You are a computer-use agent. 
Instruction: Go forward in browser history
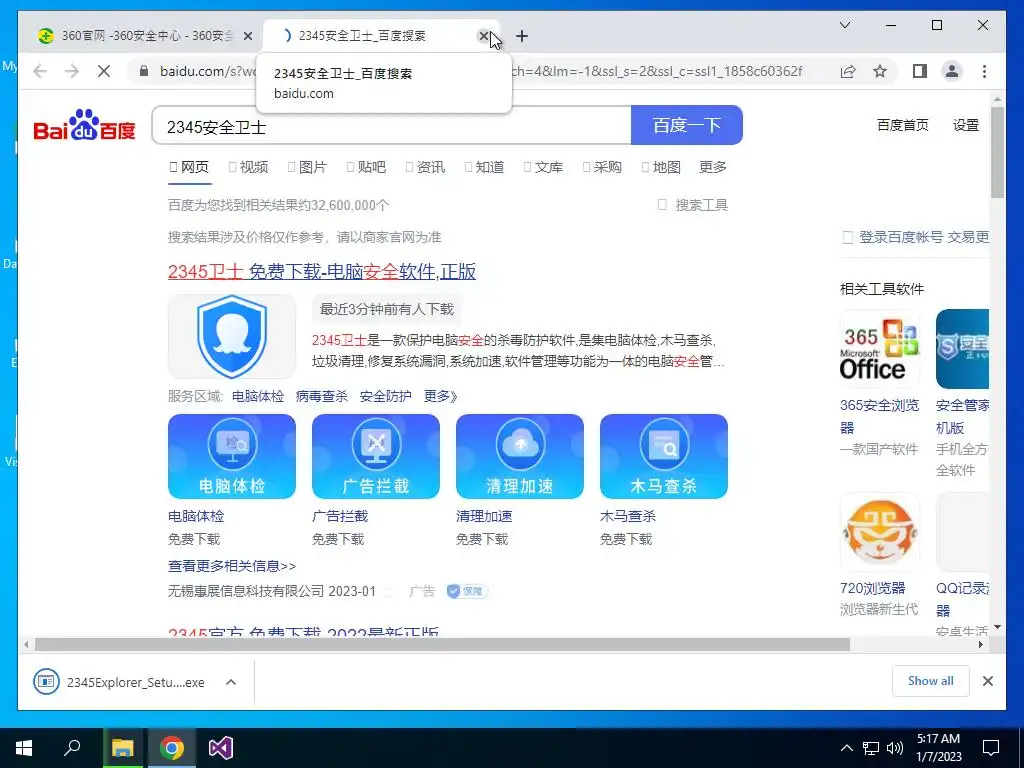[x=72, y=71]
